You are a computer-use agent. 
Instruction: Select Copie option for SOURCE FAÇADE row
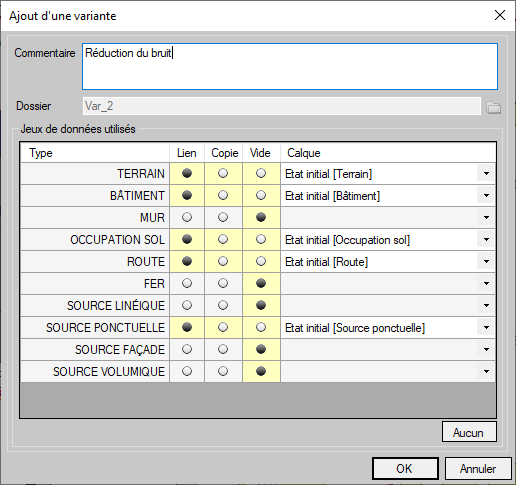point(223,349)
